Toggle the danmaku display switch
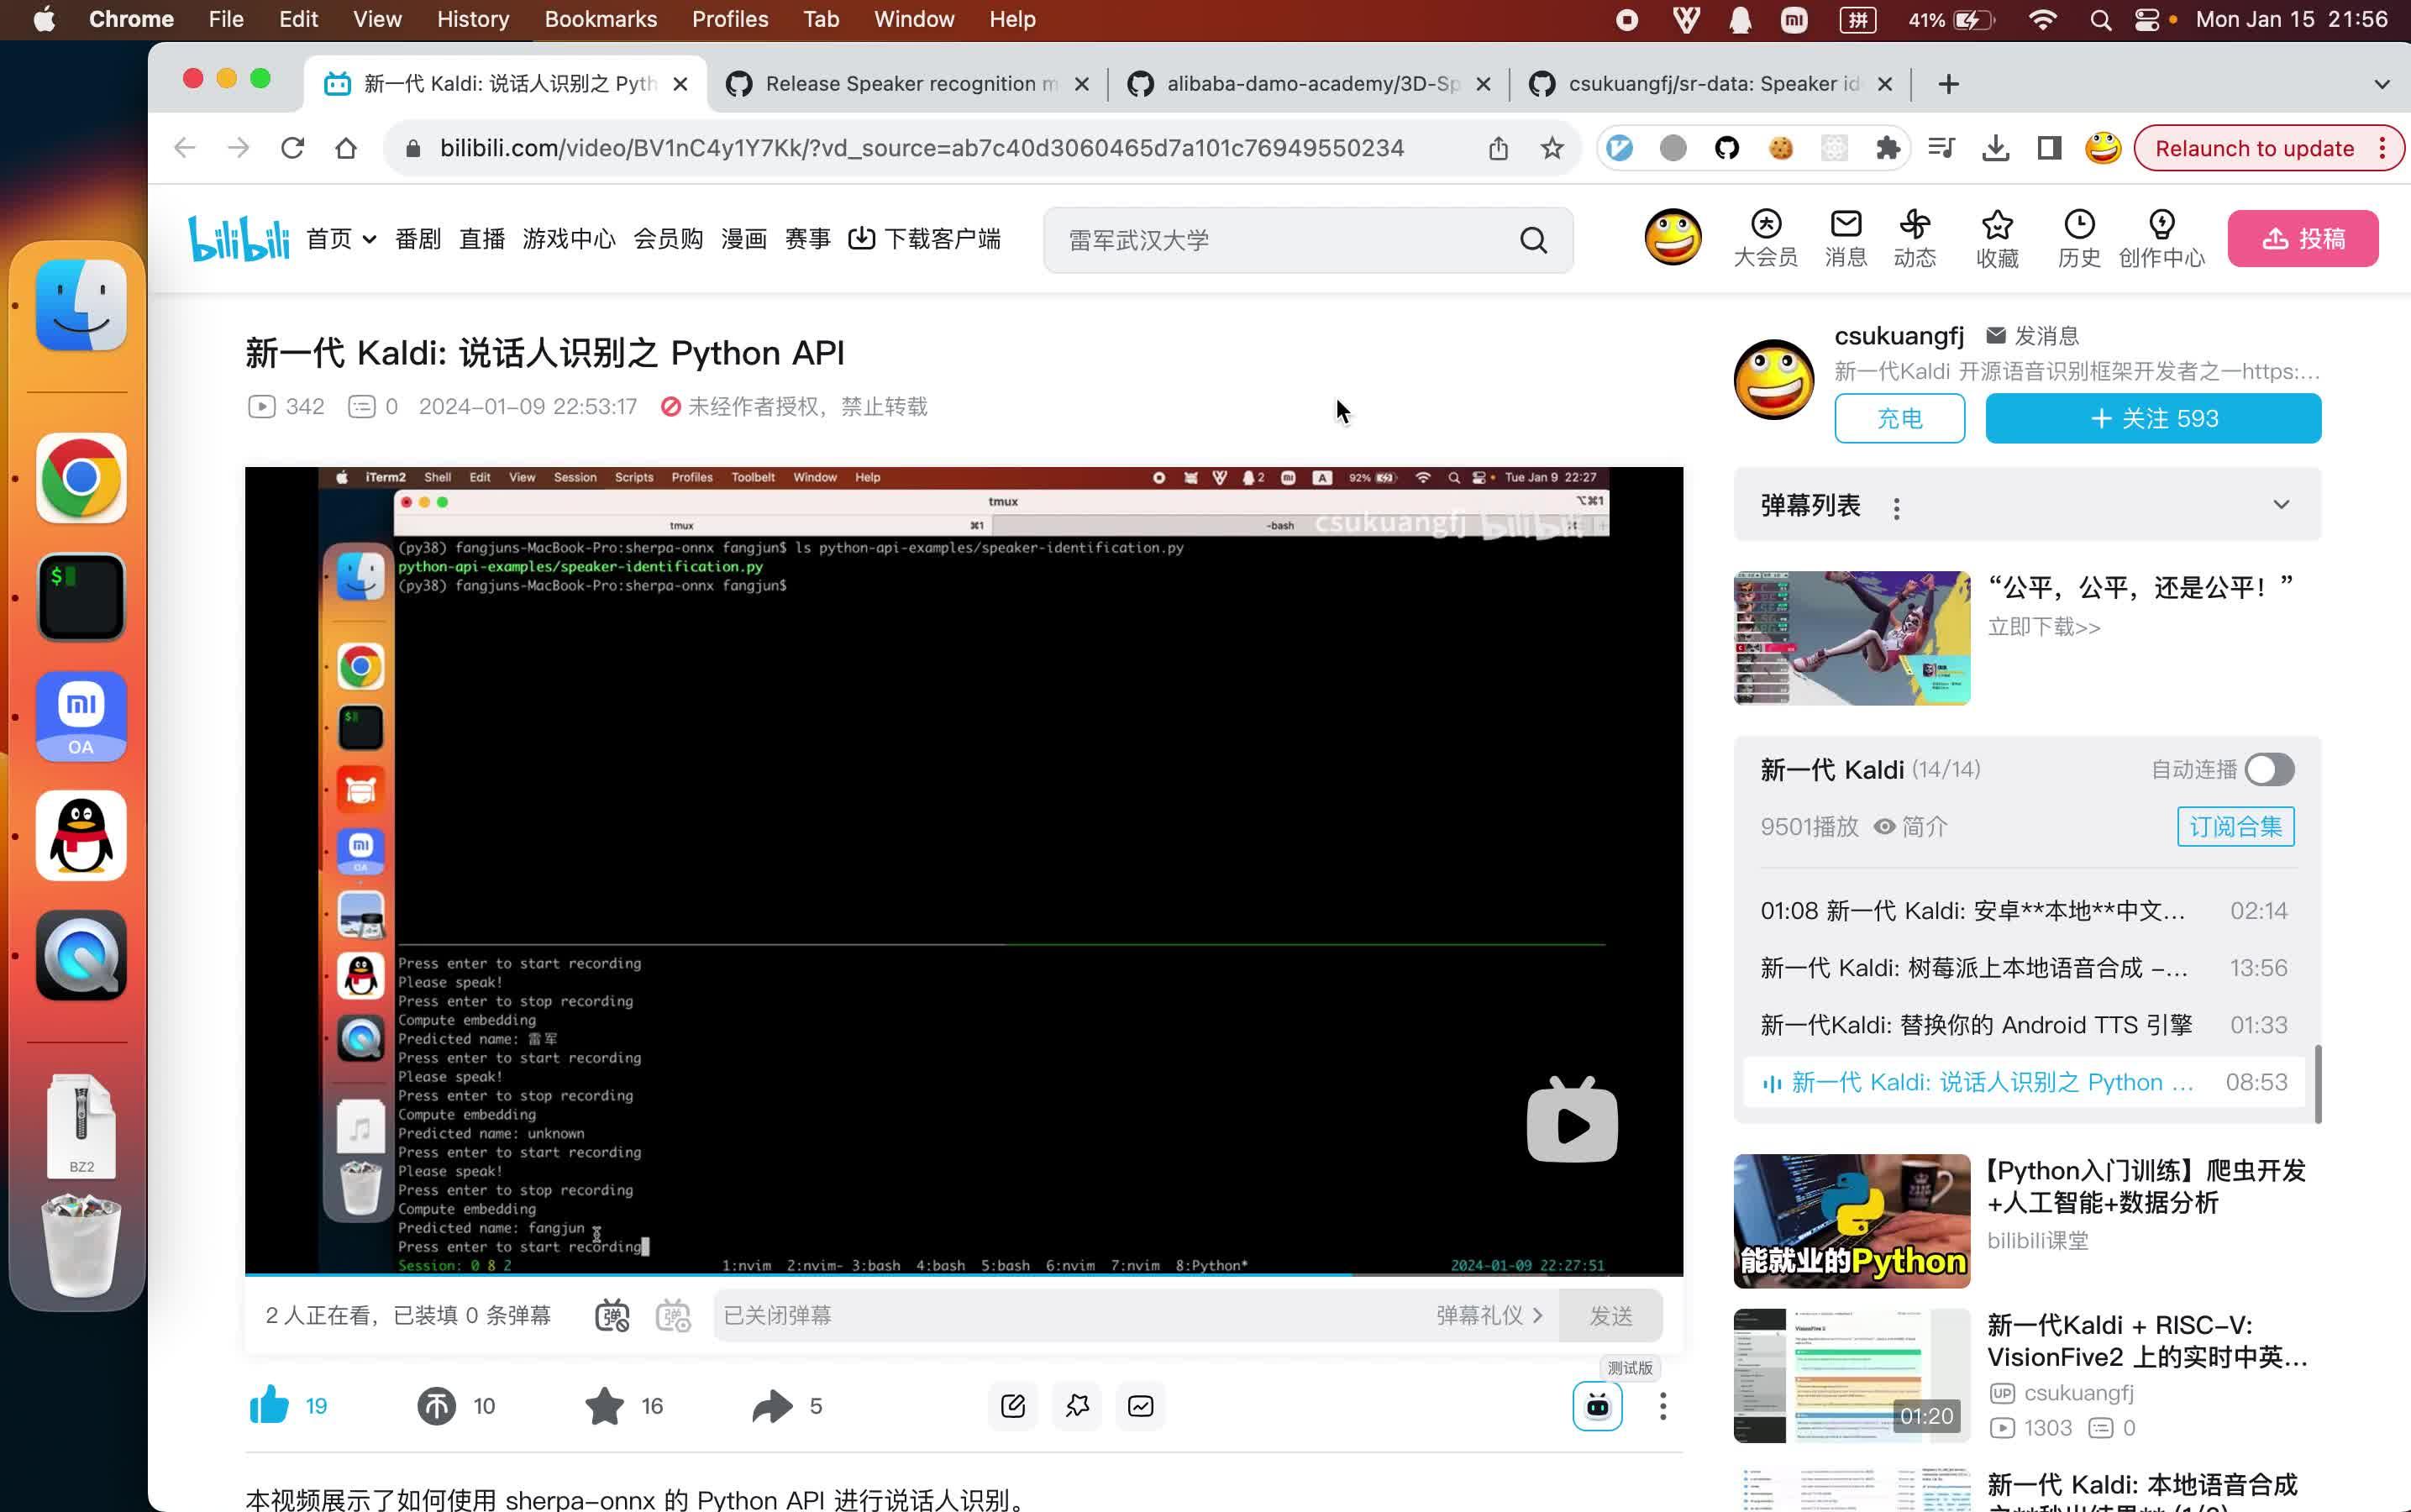The height and width of the screenshot is (1512, 2411). 612,1315
